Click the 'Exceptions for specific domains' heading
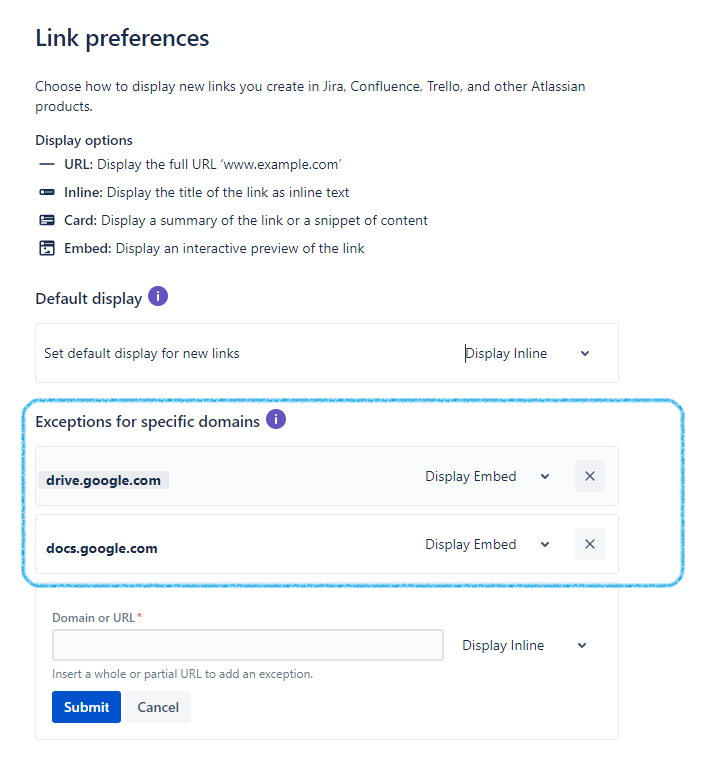Viewport: 725px width, 768px height. pyautogui.click(x=147, y=421)
